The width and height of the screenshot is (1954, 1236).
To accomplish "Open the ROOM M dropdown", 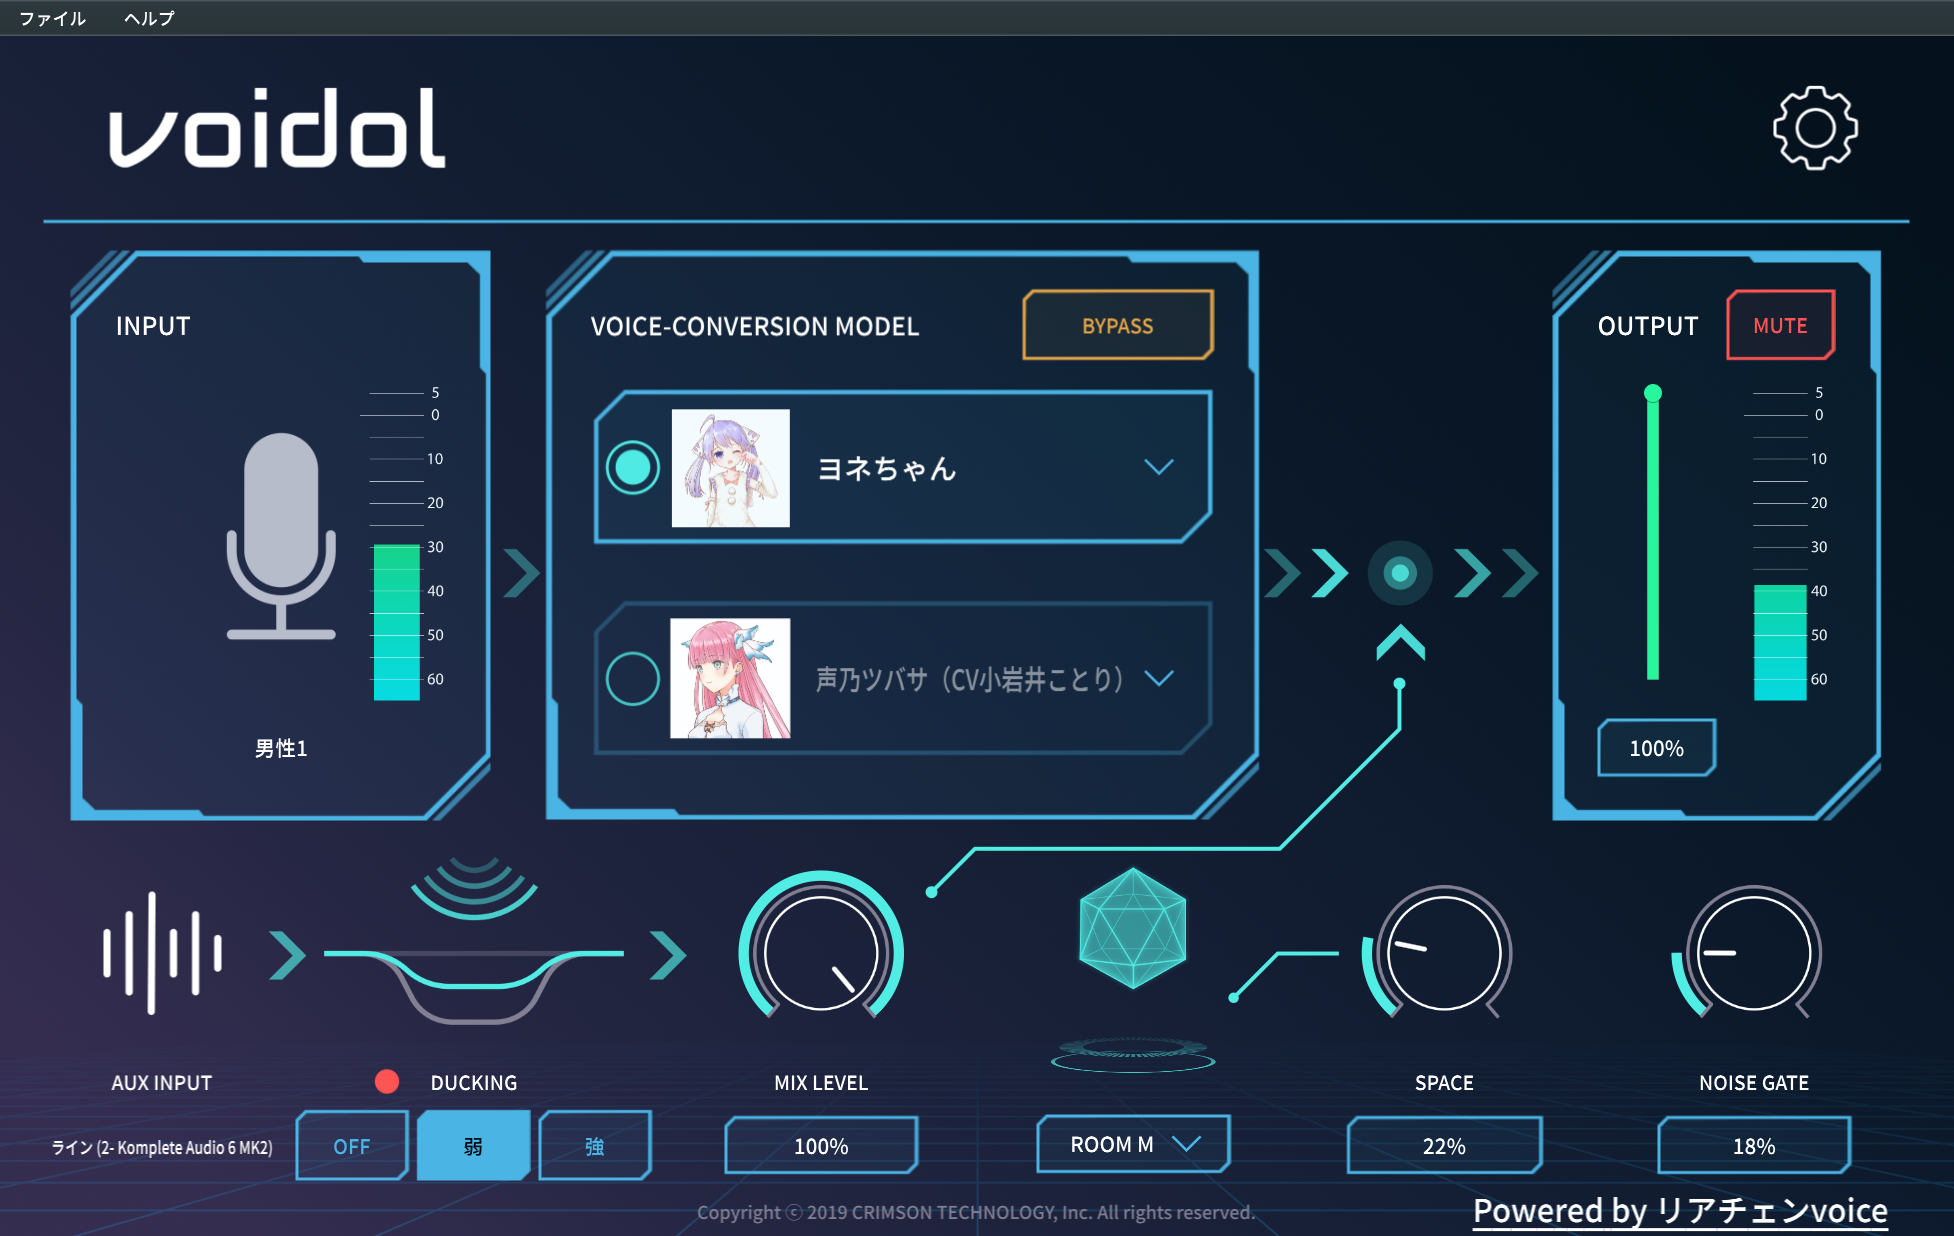I will [x=1133, y=1144].
